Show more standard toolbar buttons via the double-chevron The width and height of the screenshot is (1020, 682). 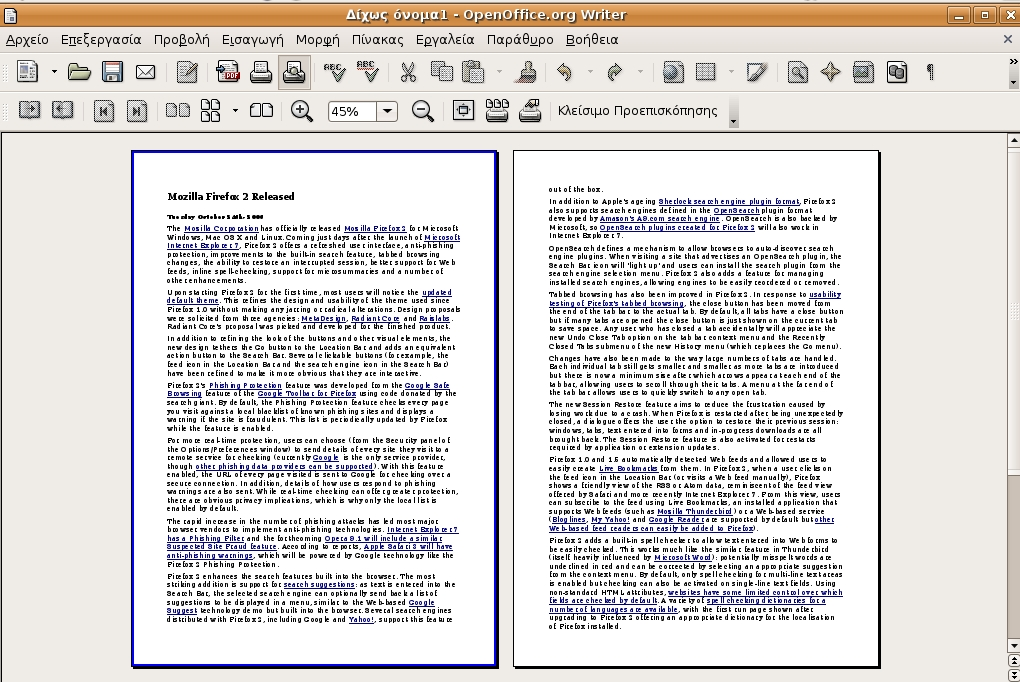coord(1013,62)
